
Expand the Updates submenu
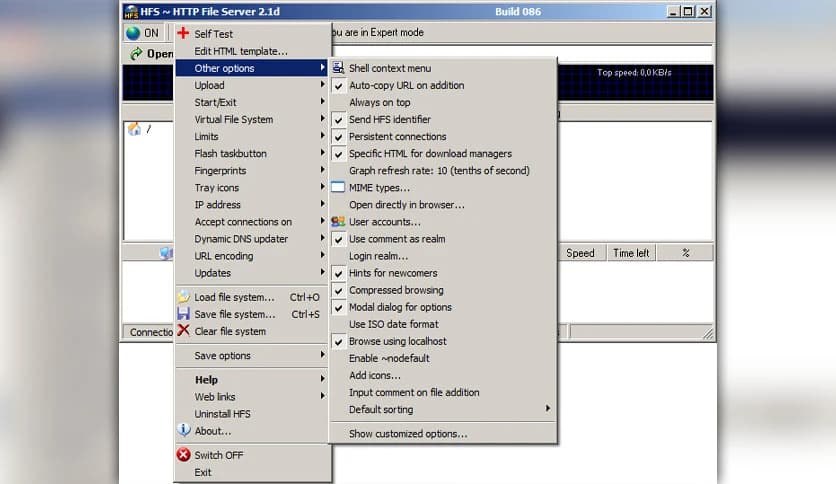point(252,273)
